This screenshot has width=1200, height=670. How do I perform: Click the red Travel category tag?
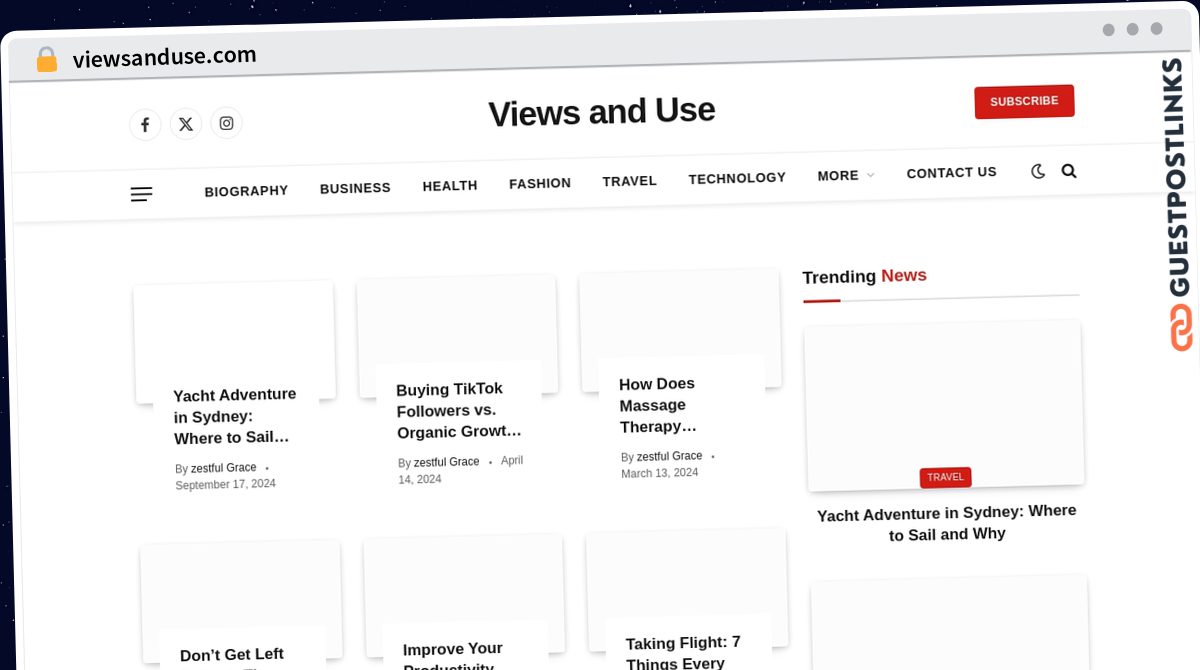coord(945,477)
